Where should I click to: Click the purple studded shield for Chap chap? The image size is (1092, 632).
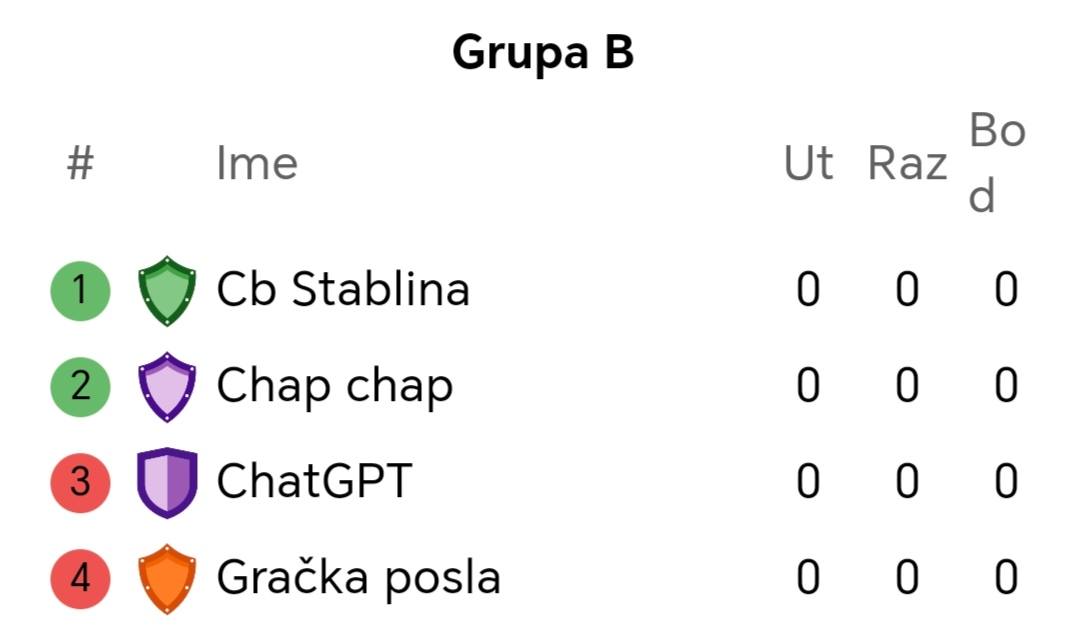point(167,387)
